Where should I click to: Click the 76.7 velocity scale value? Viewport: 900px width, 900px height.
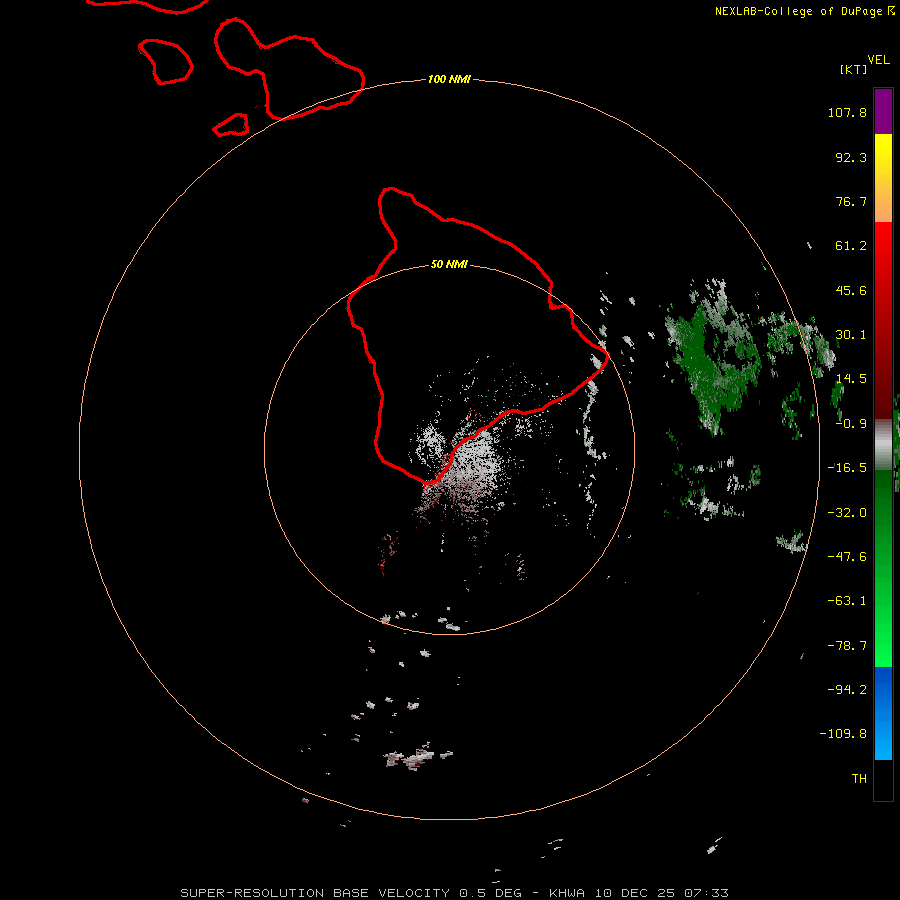click(x=851, y=201)
